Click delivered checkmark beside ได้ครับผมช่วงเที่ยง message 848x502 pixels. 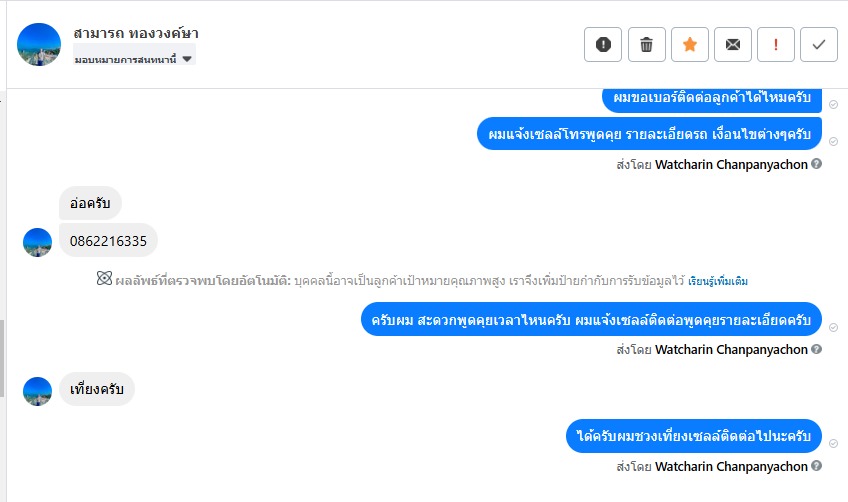click(x=834, y=443)
